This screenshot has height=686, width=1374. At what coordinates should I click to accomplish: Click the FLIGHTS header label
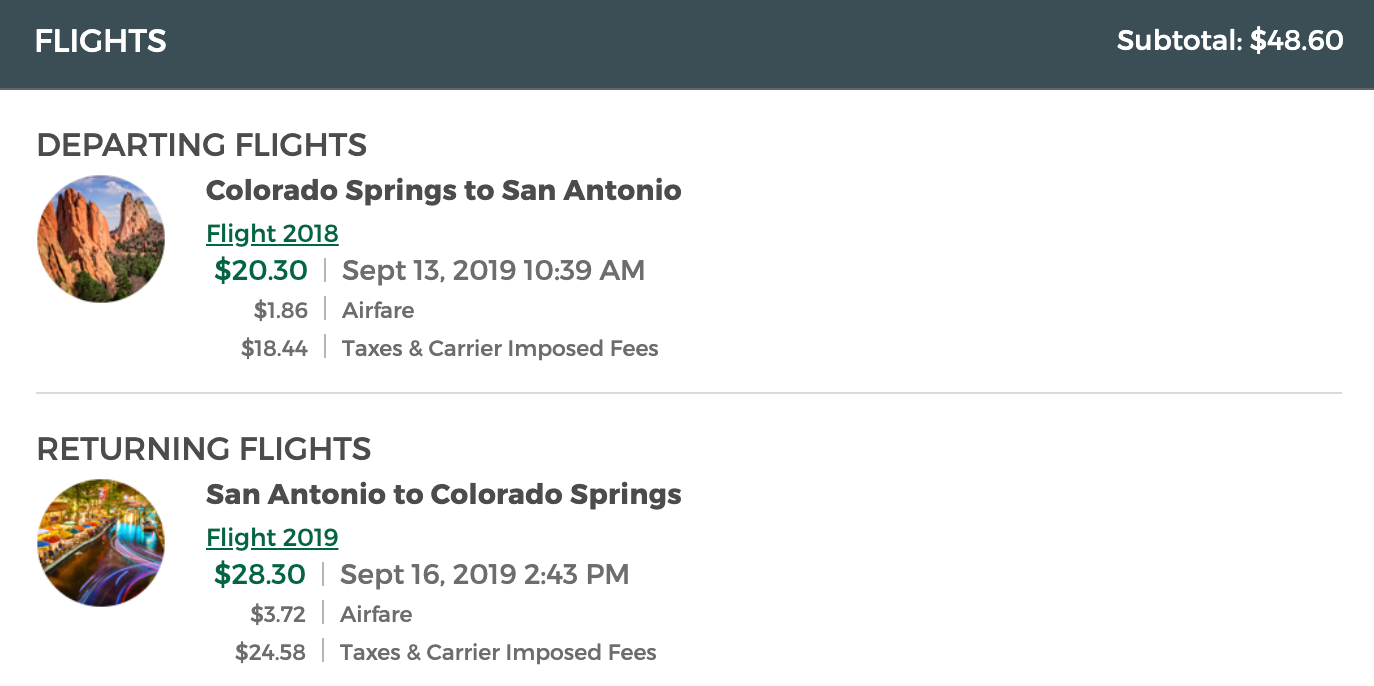[100, 41]
